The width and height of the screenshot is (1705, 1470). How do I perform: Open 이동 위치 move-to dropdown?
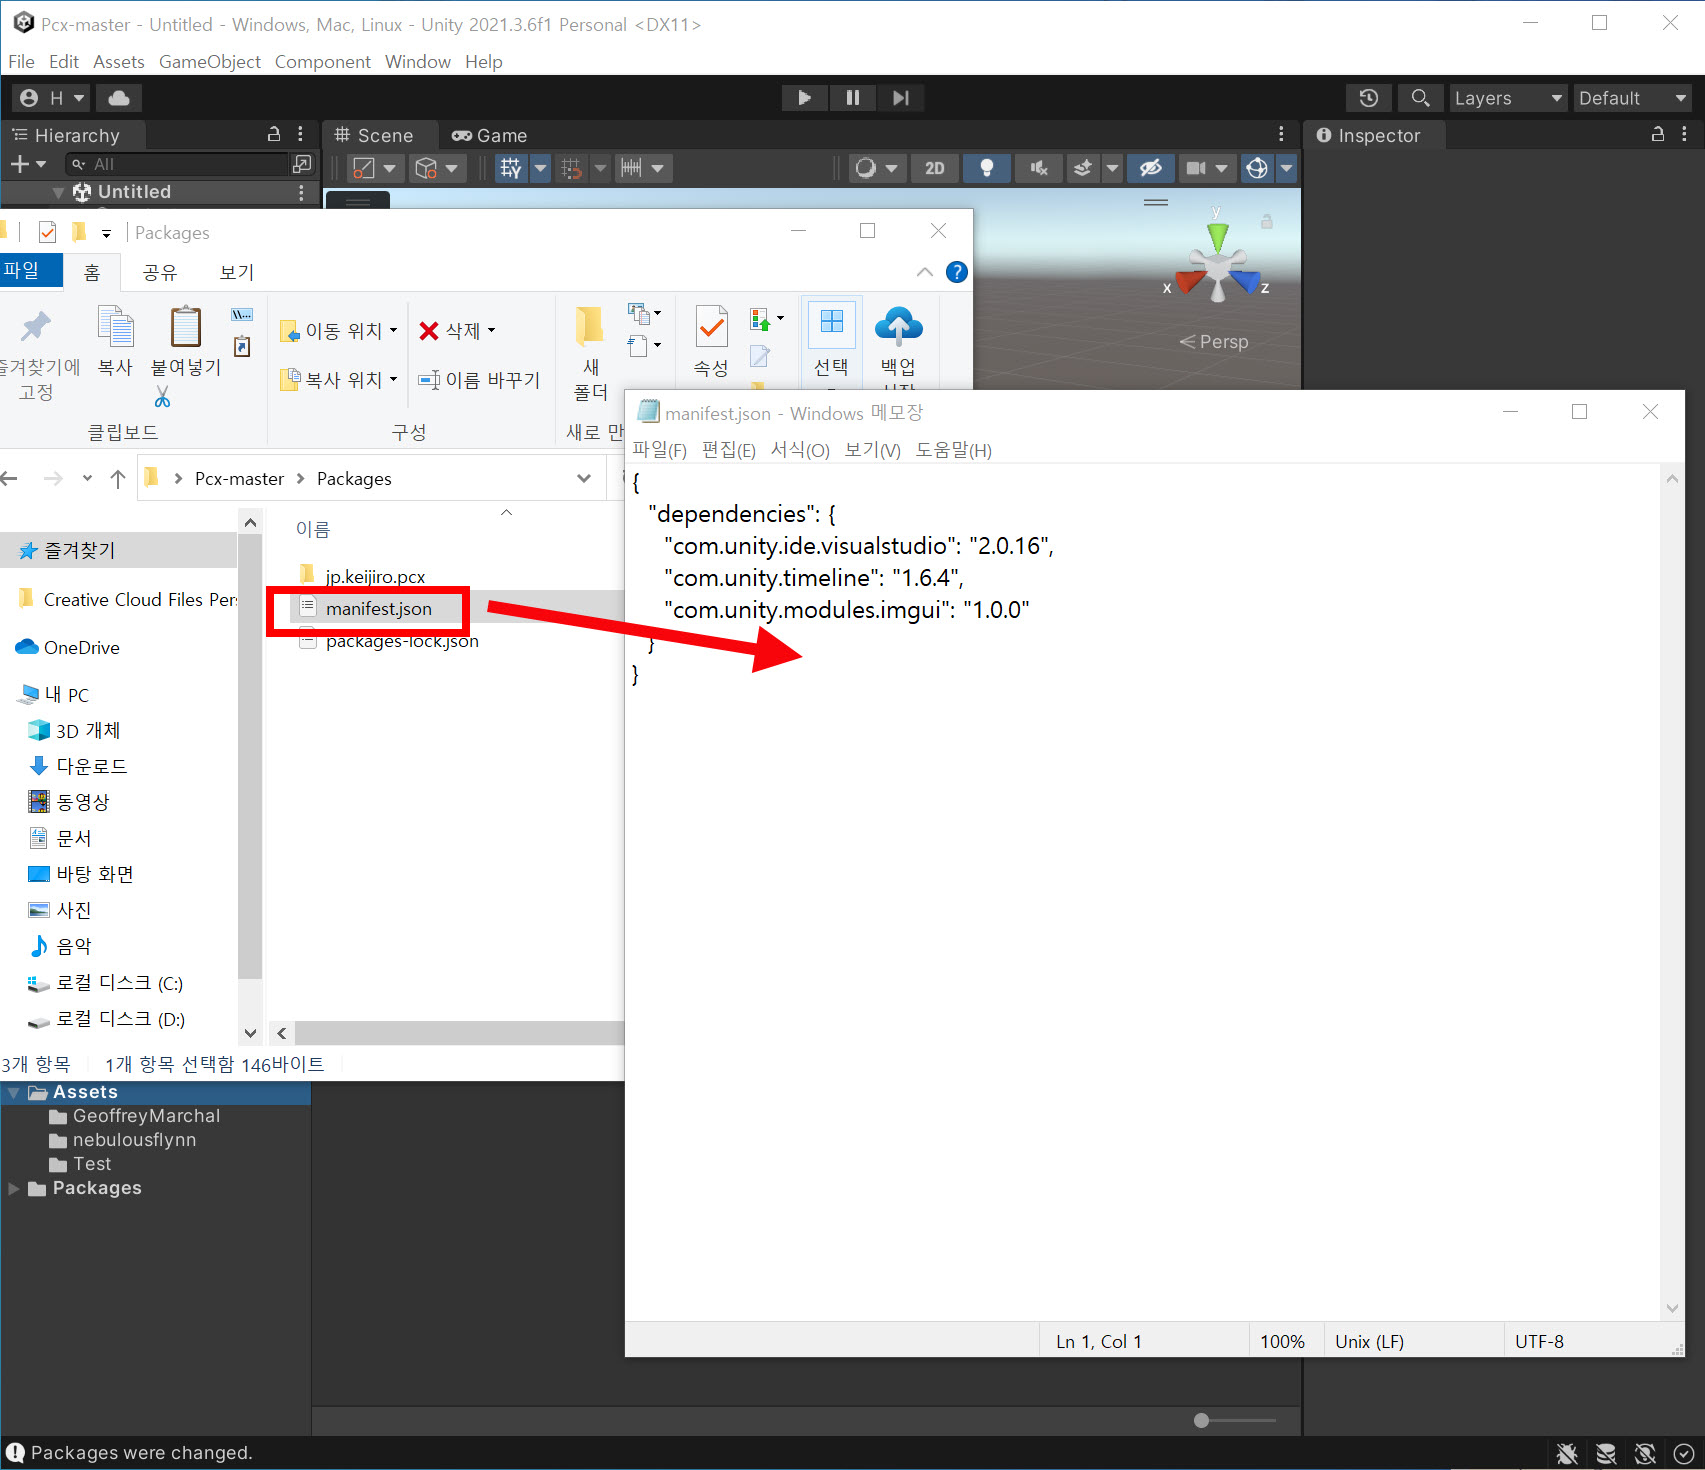(339, 331)
